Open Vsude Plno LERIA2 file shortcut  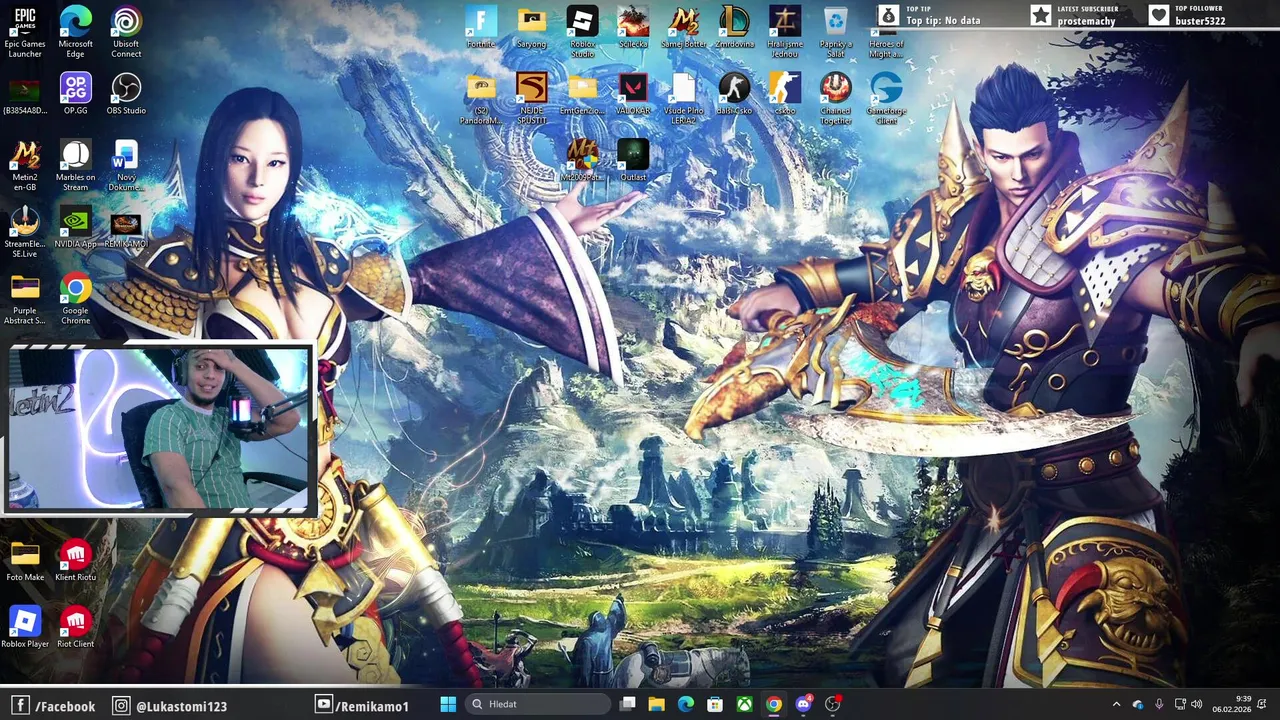tap(684, 99)
